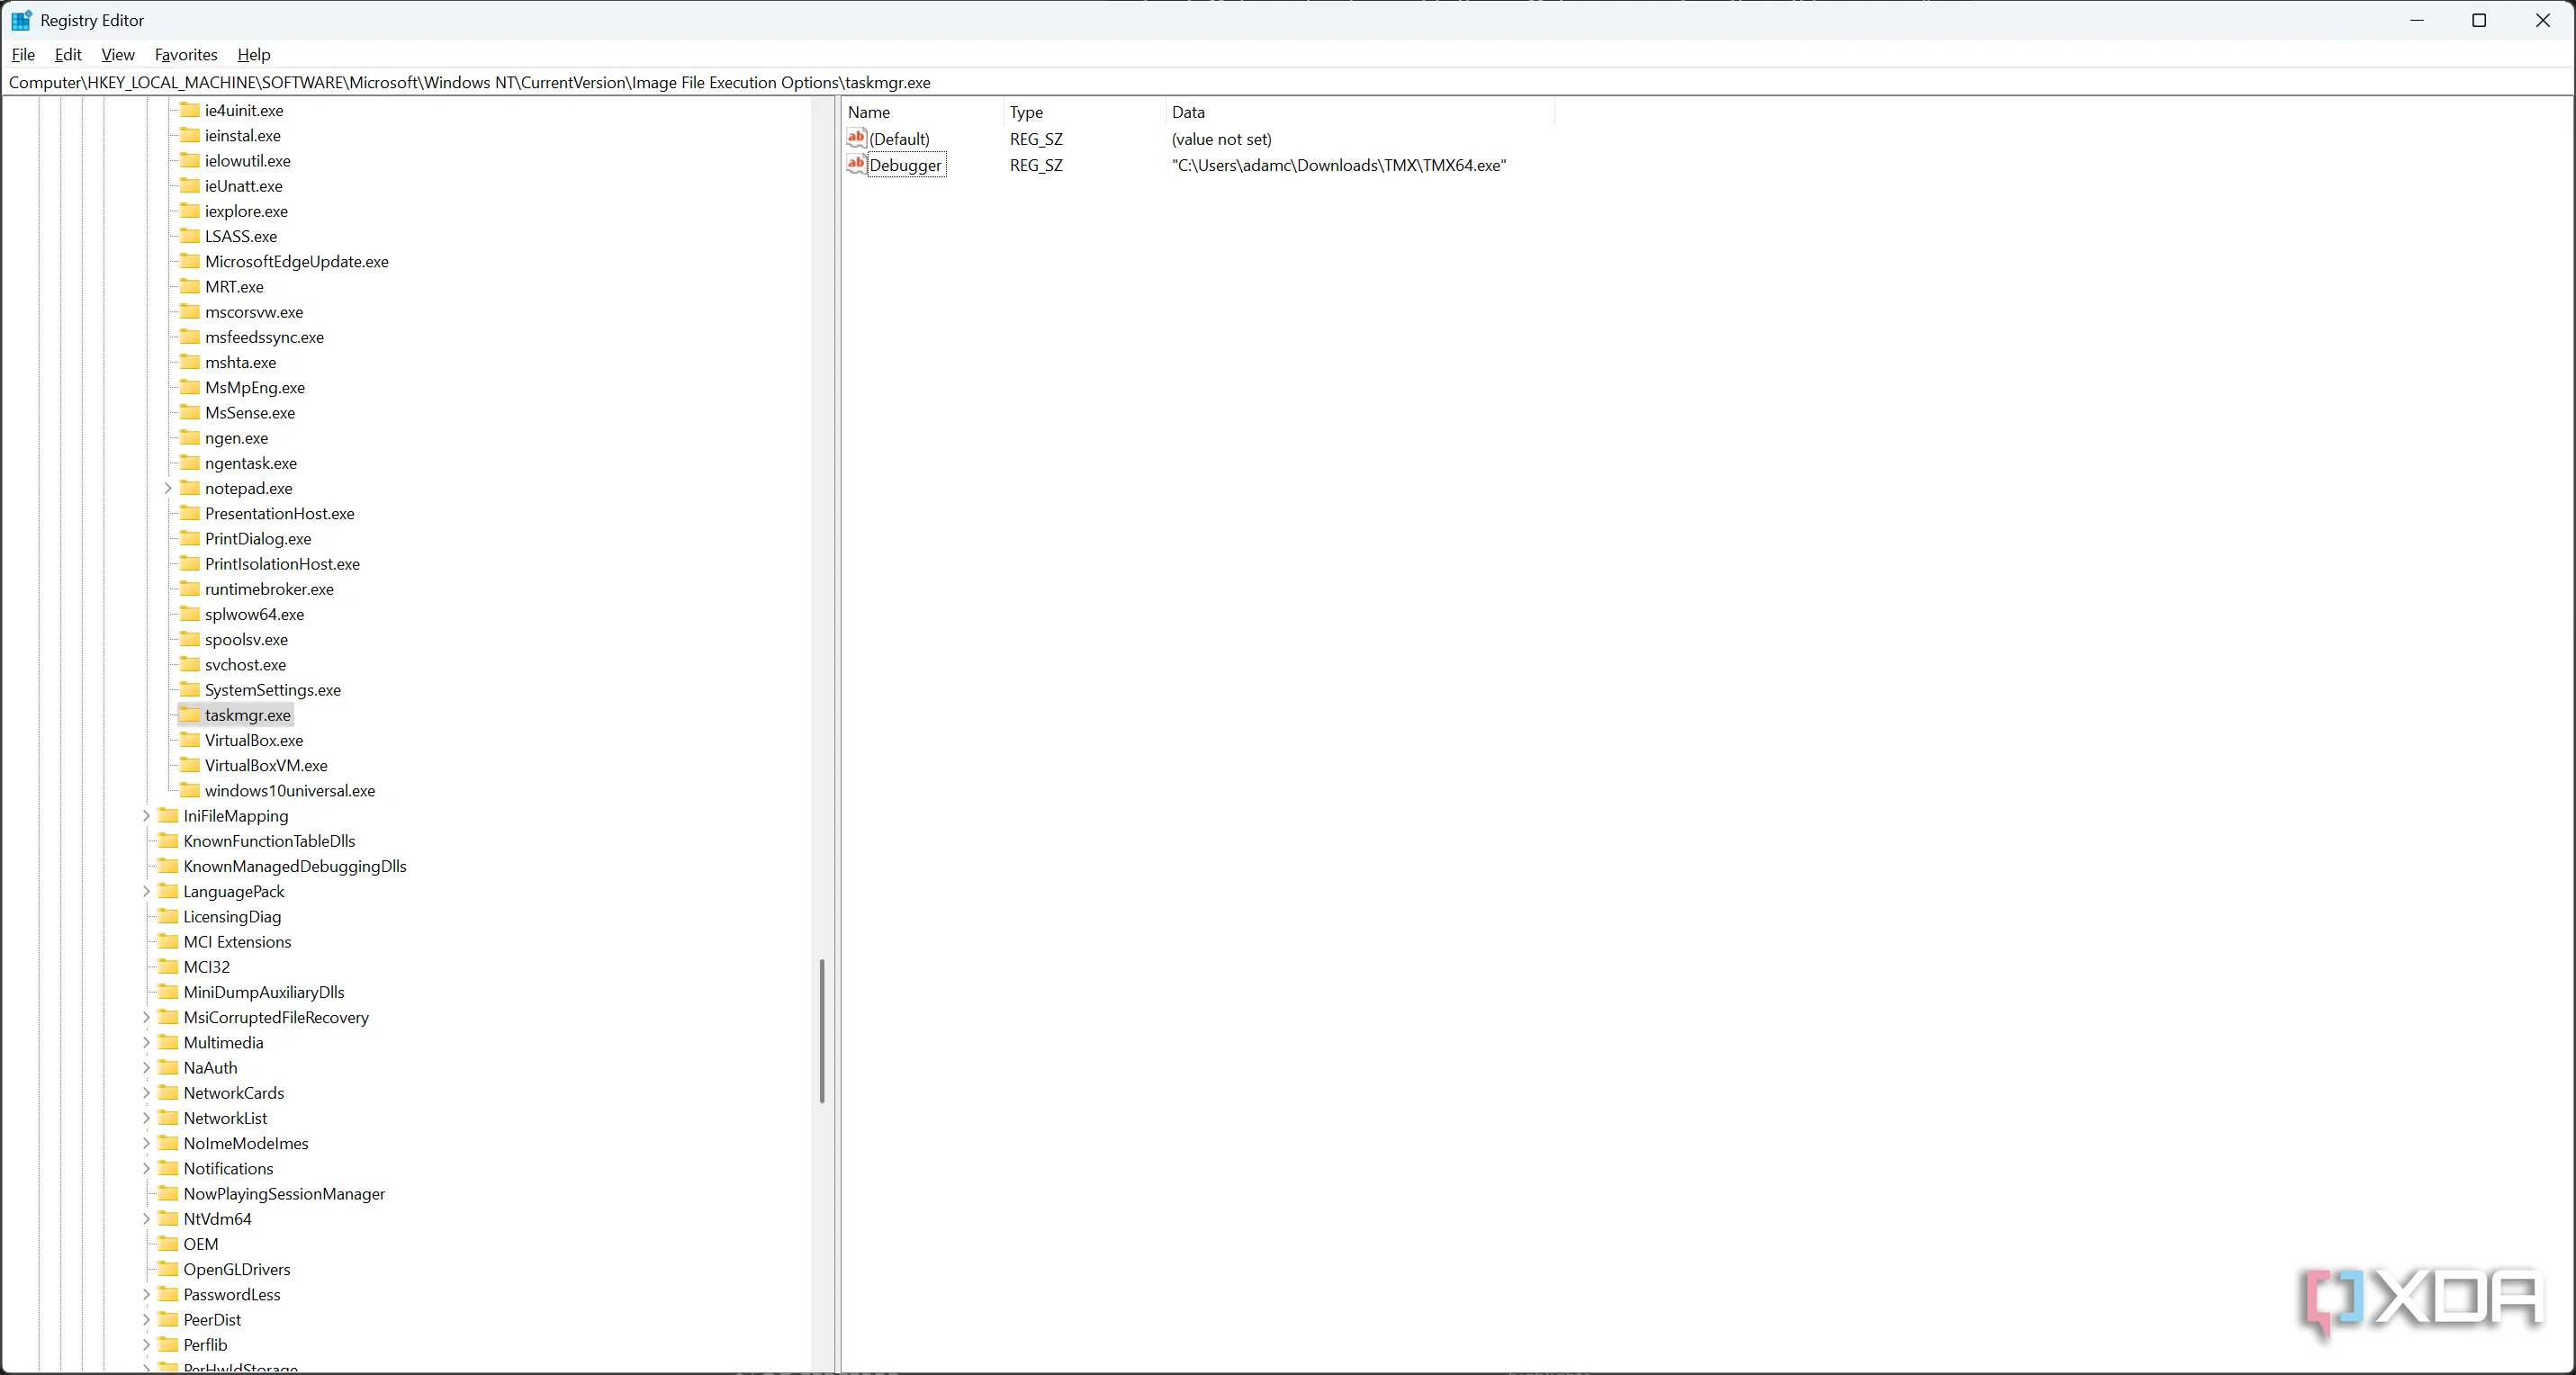
Task: Click the MRT.exe folder icon
Action: (189, 285)
